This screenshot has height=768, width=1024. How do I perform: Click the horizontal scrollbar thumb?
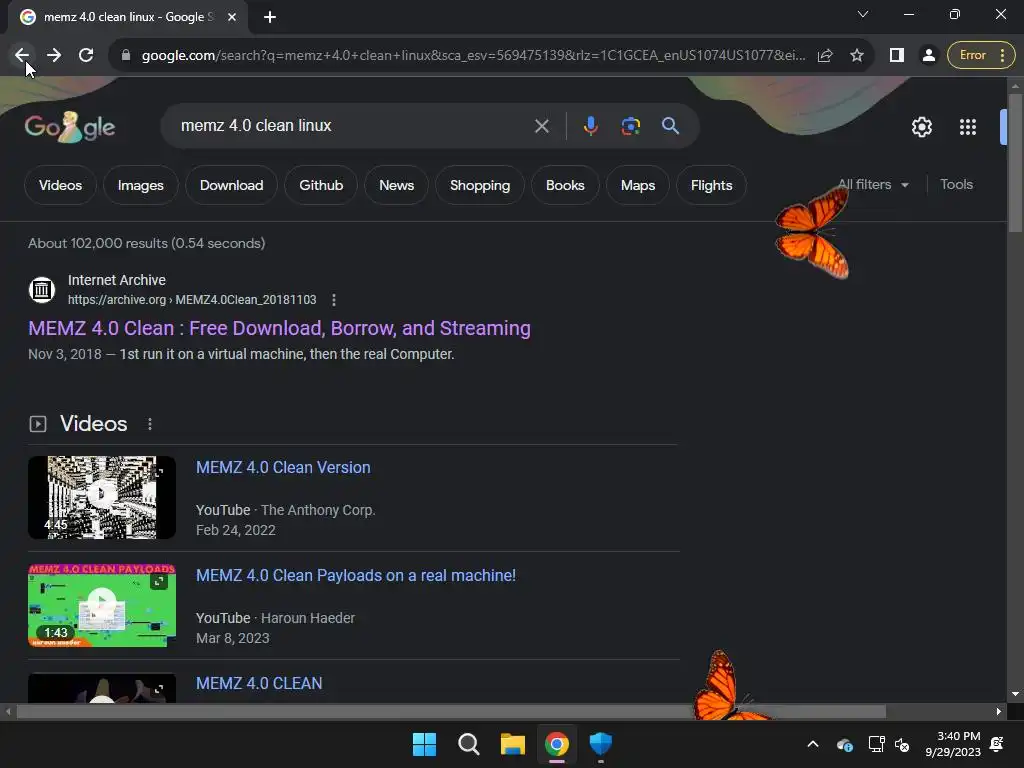(451, 711)
